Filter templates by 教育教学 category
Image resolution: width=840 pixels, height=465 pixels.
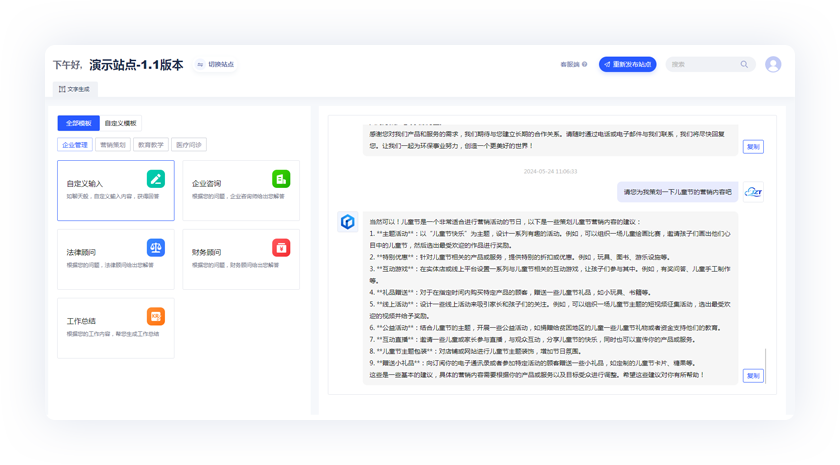(151, 145)
